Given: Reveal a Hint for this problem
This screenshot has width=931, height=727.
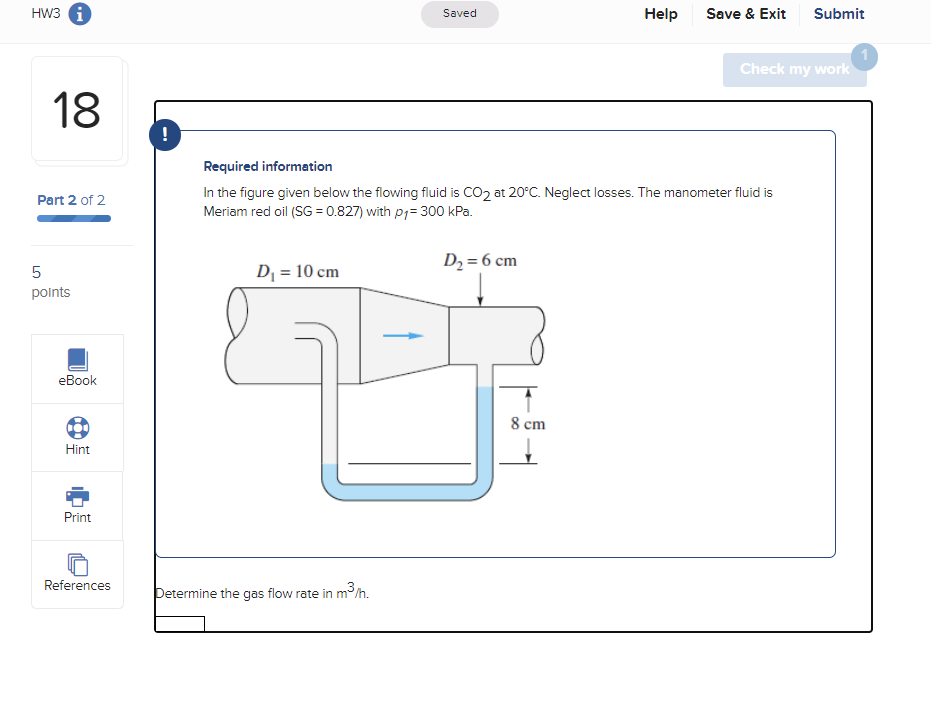Looking at the screenshot, I should coord(77,437).
